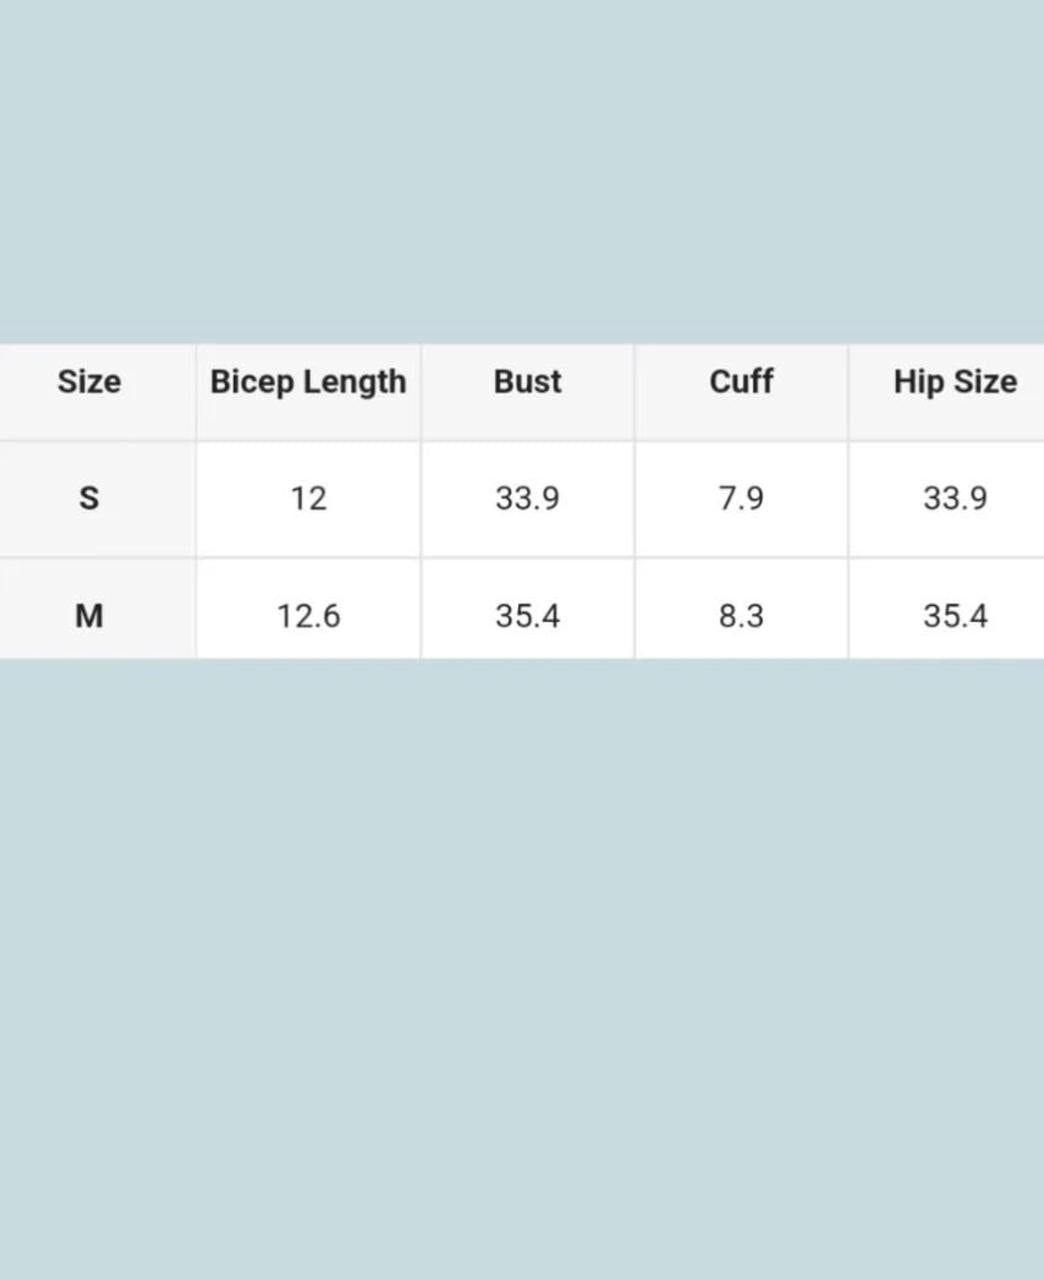
Task: Click the border between Cuff and Hip Size headers
Action: tap(848, 391)
